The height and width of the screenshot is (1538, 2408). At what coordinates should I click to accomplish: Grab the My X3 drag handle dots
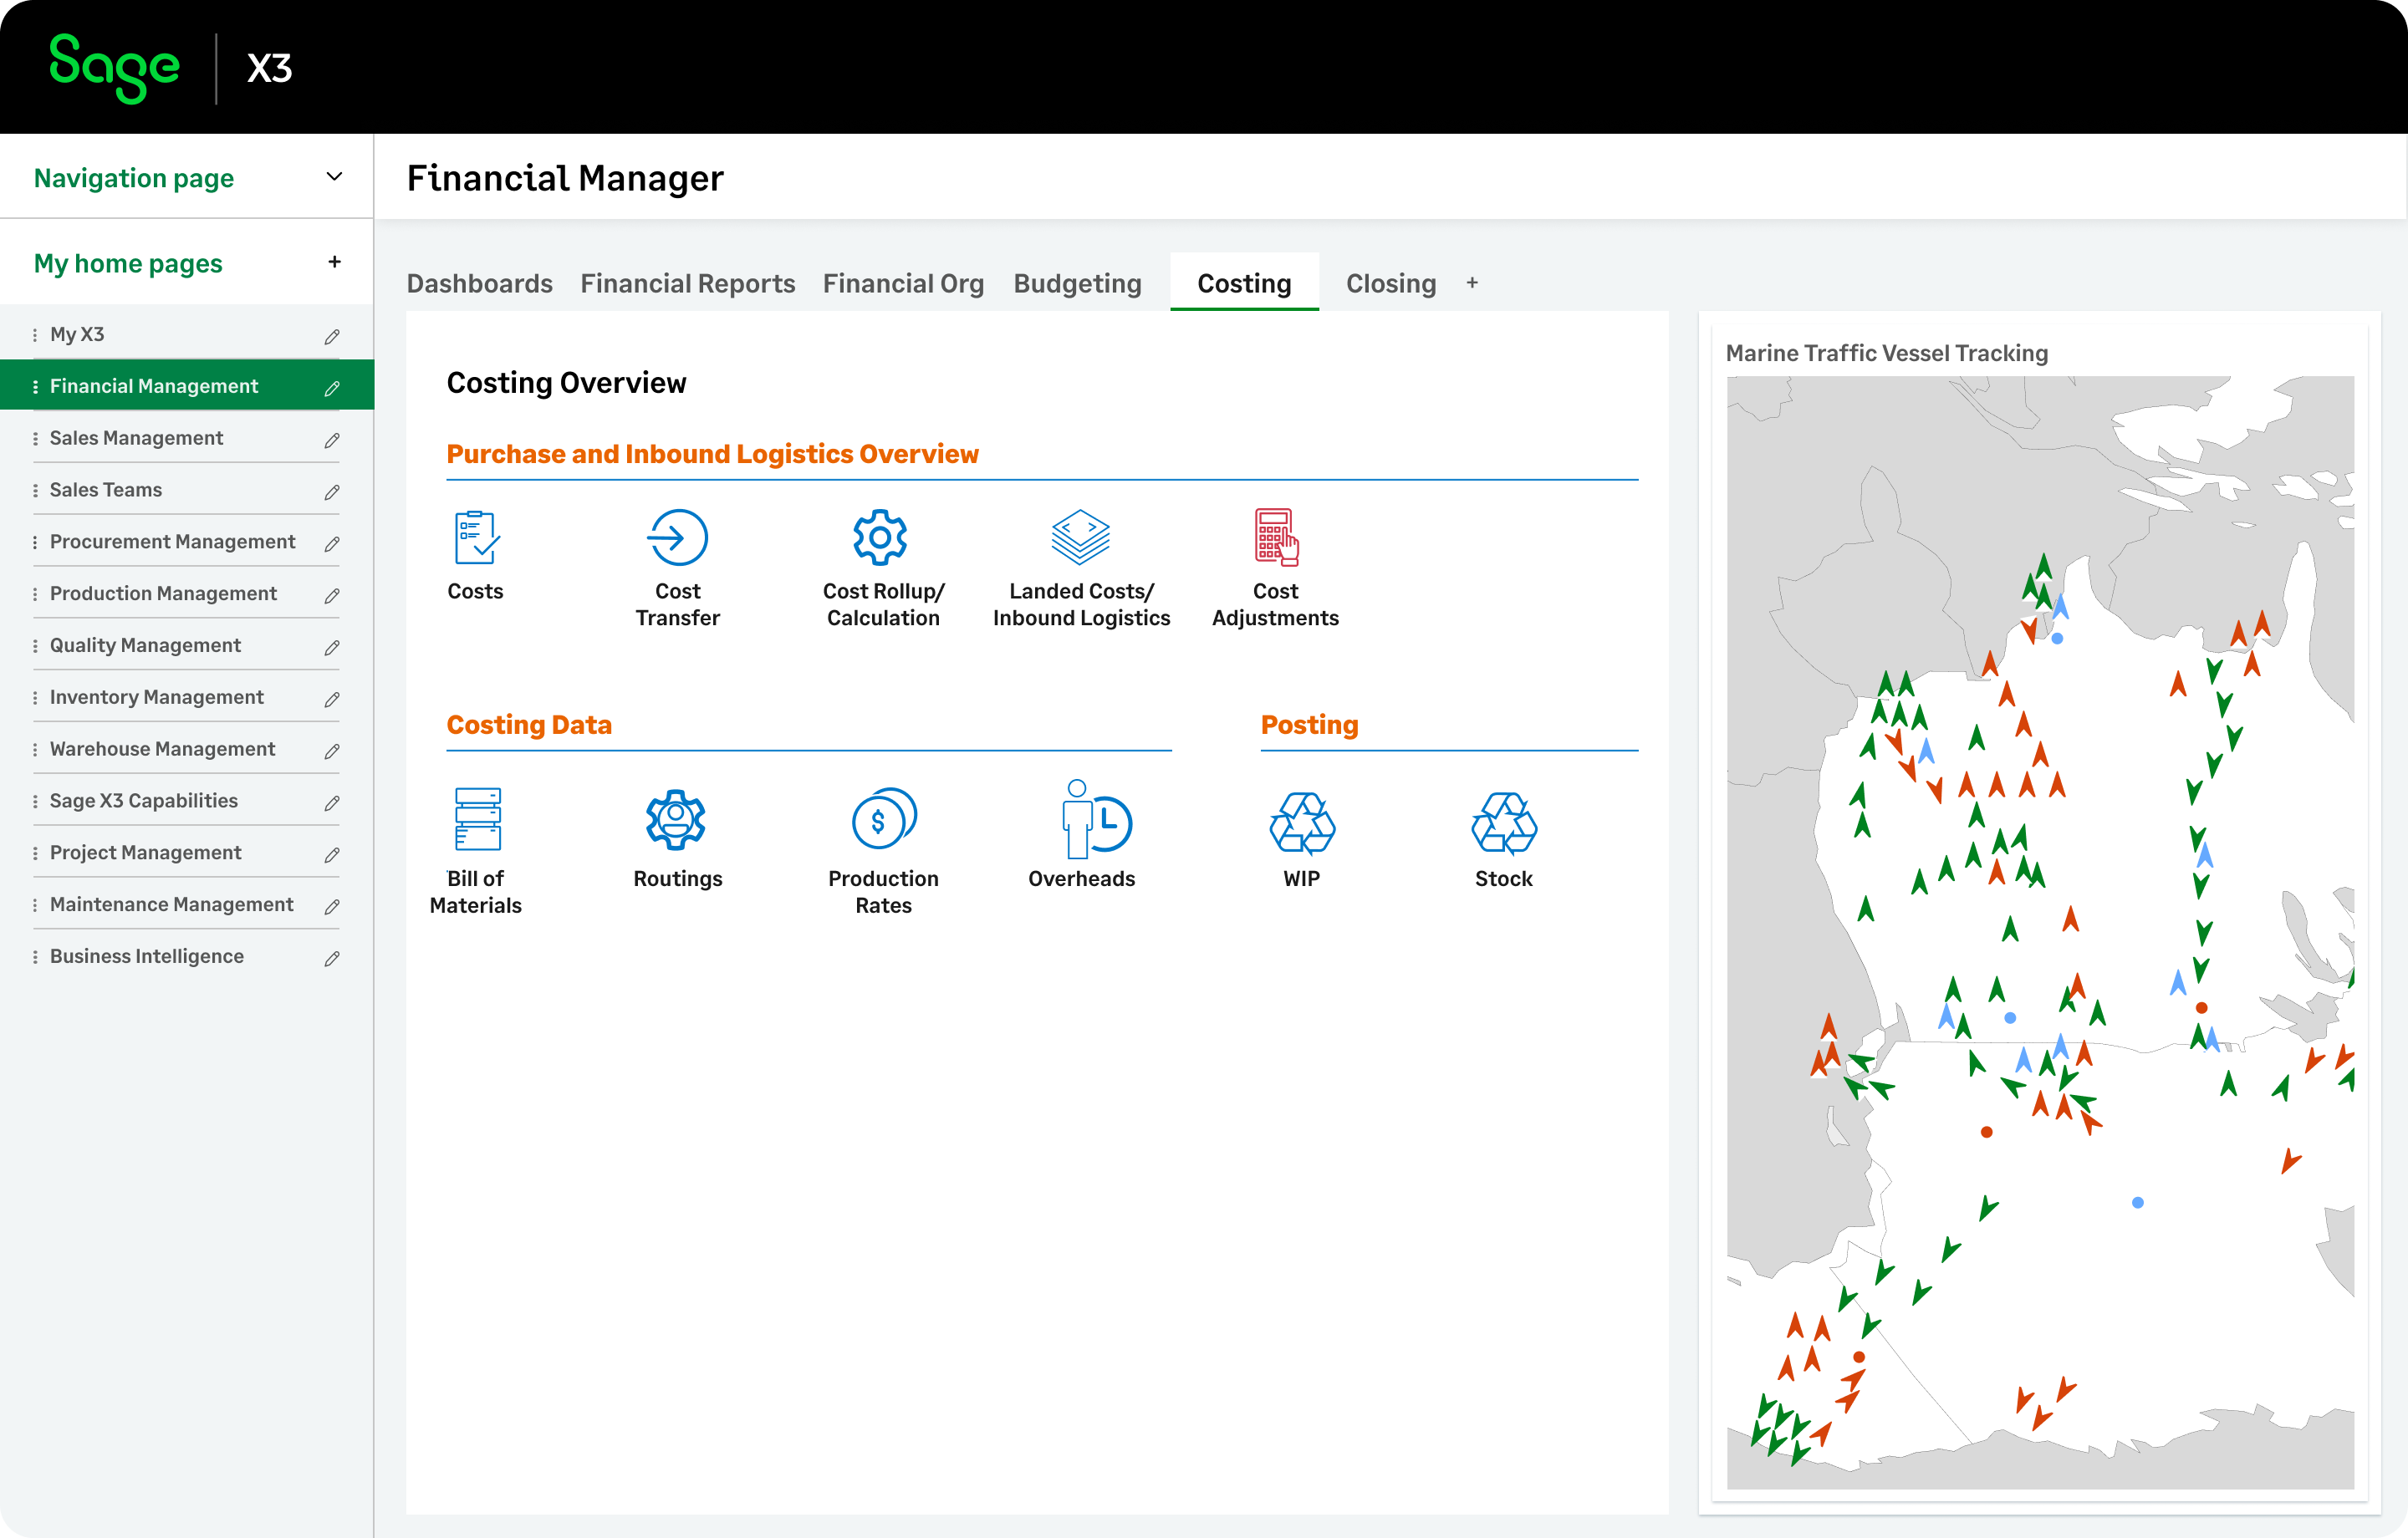coord(35,335)
